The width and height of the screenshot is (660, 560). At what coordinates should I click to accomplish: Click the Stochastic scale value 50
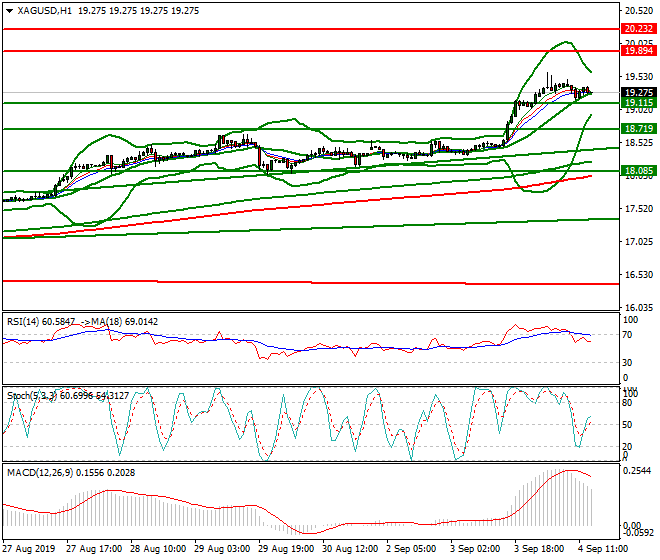point(627,424)
